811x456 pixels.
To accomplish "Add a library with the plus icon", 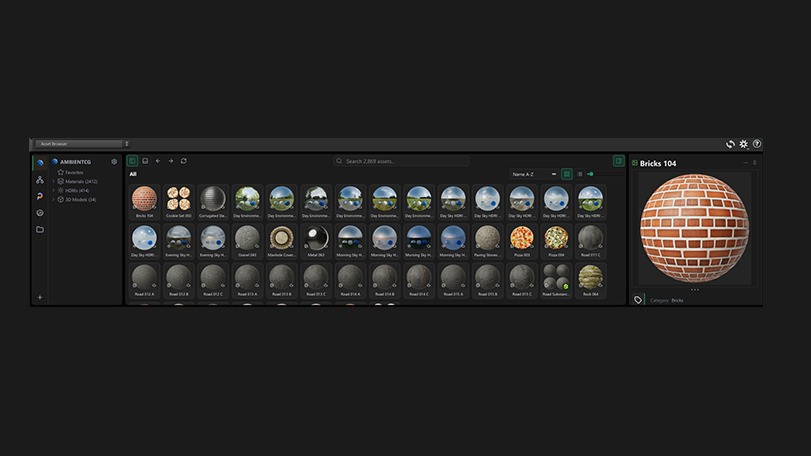I will click(40, 297).
